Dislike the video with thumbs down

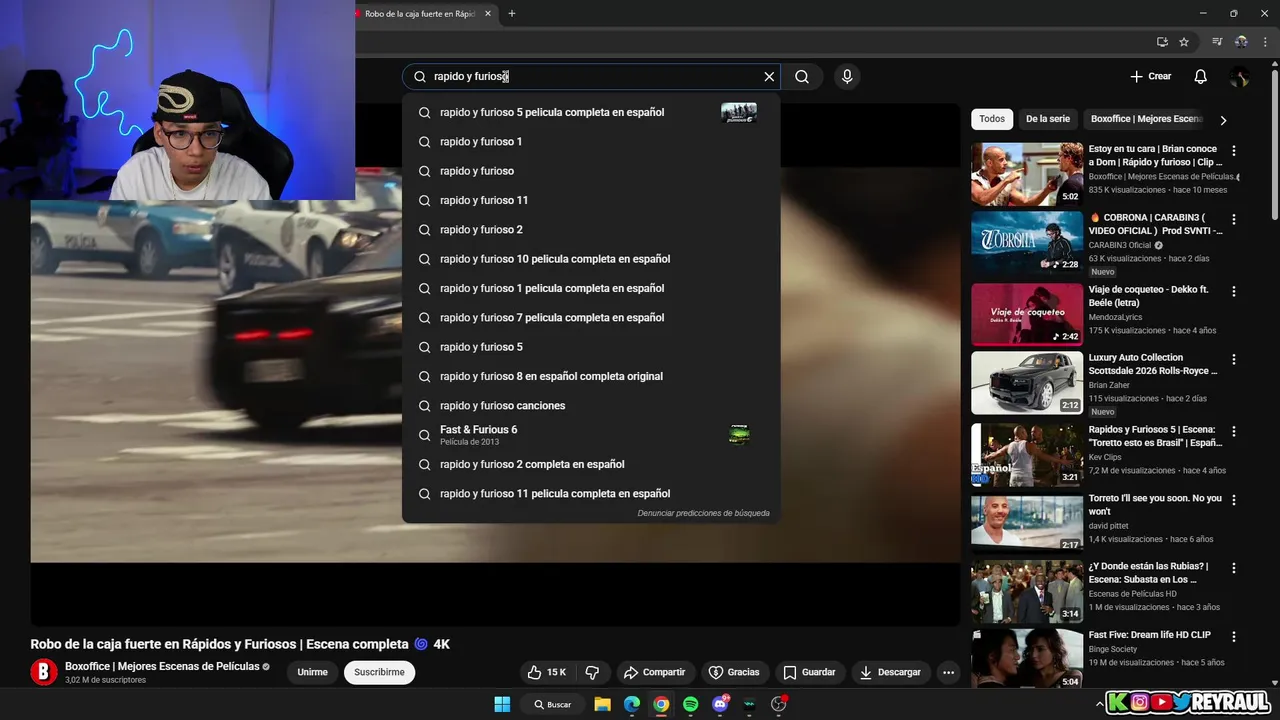point(592,672)
